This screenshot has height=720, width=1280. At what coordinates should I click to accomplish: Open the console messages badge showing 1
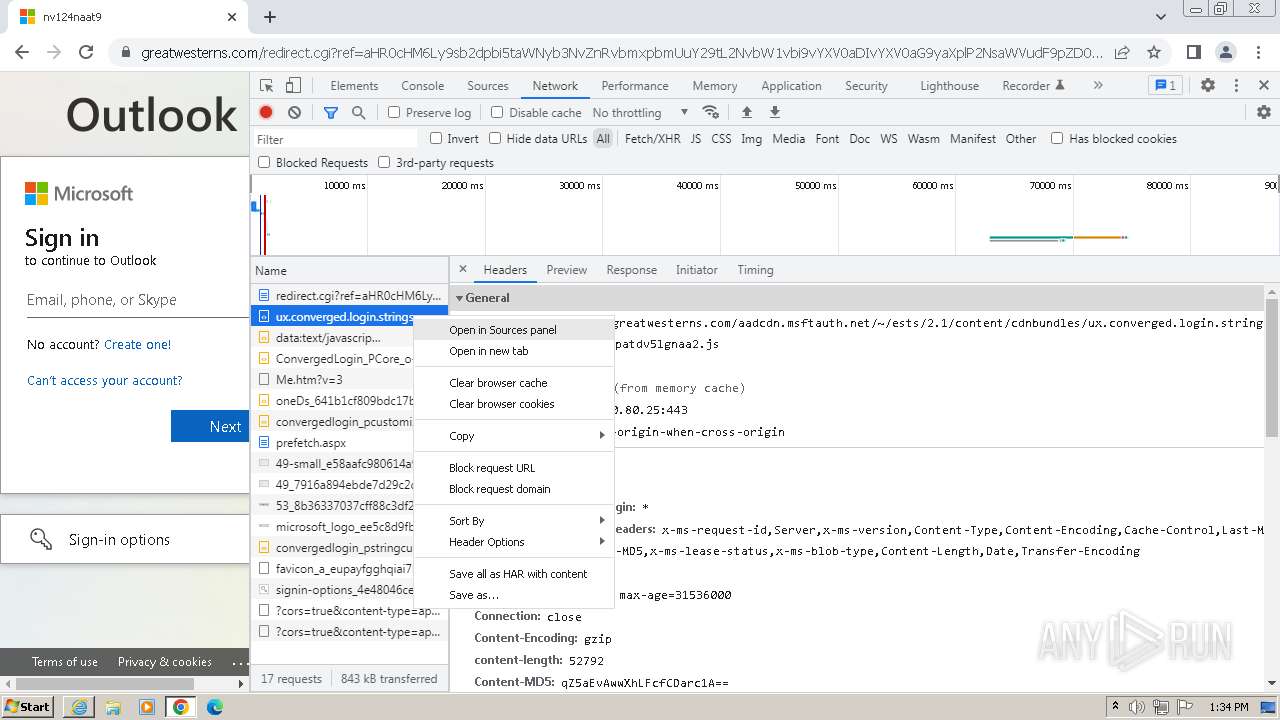(1164, 86)
